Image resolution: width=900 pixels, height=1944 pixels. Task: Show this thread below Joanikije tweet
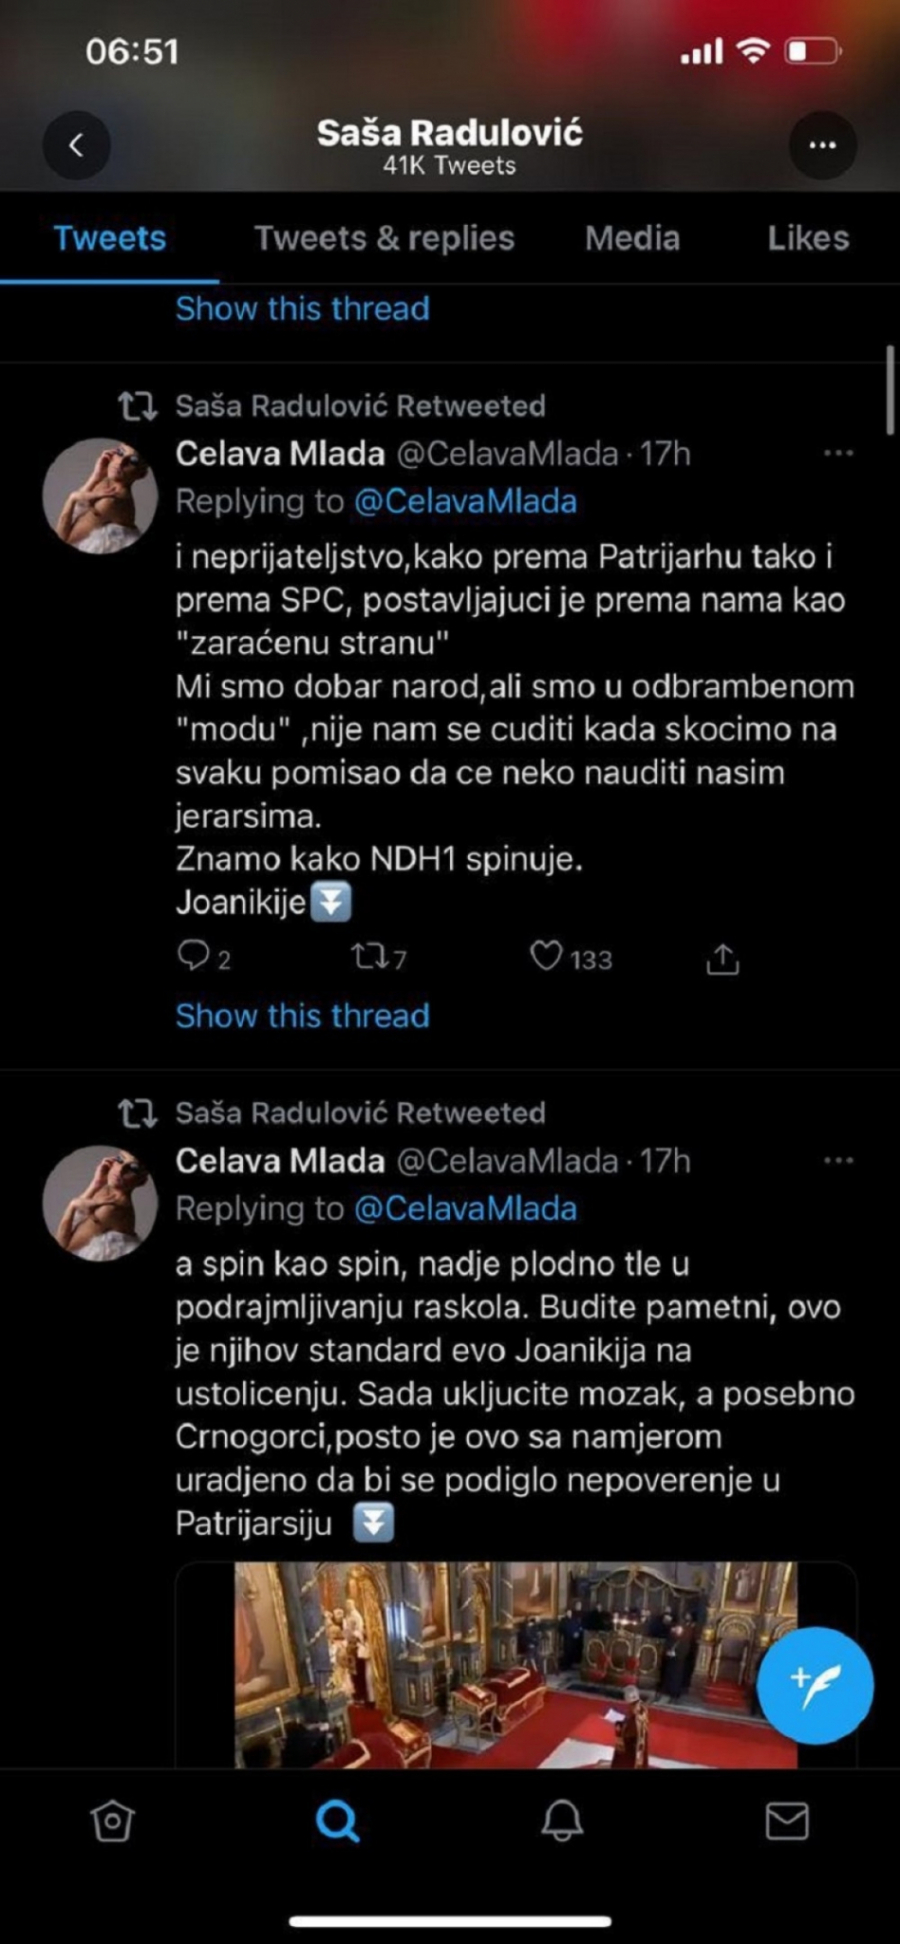[302, 1015]
